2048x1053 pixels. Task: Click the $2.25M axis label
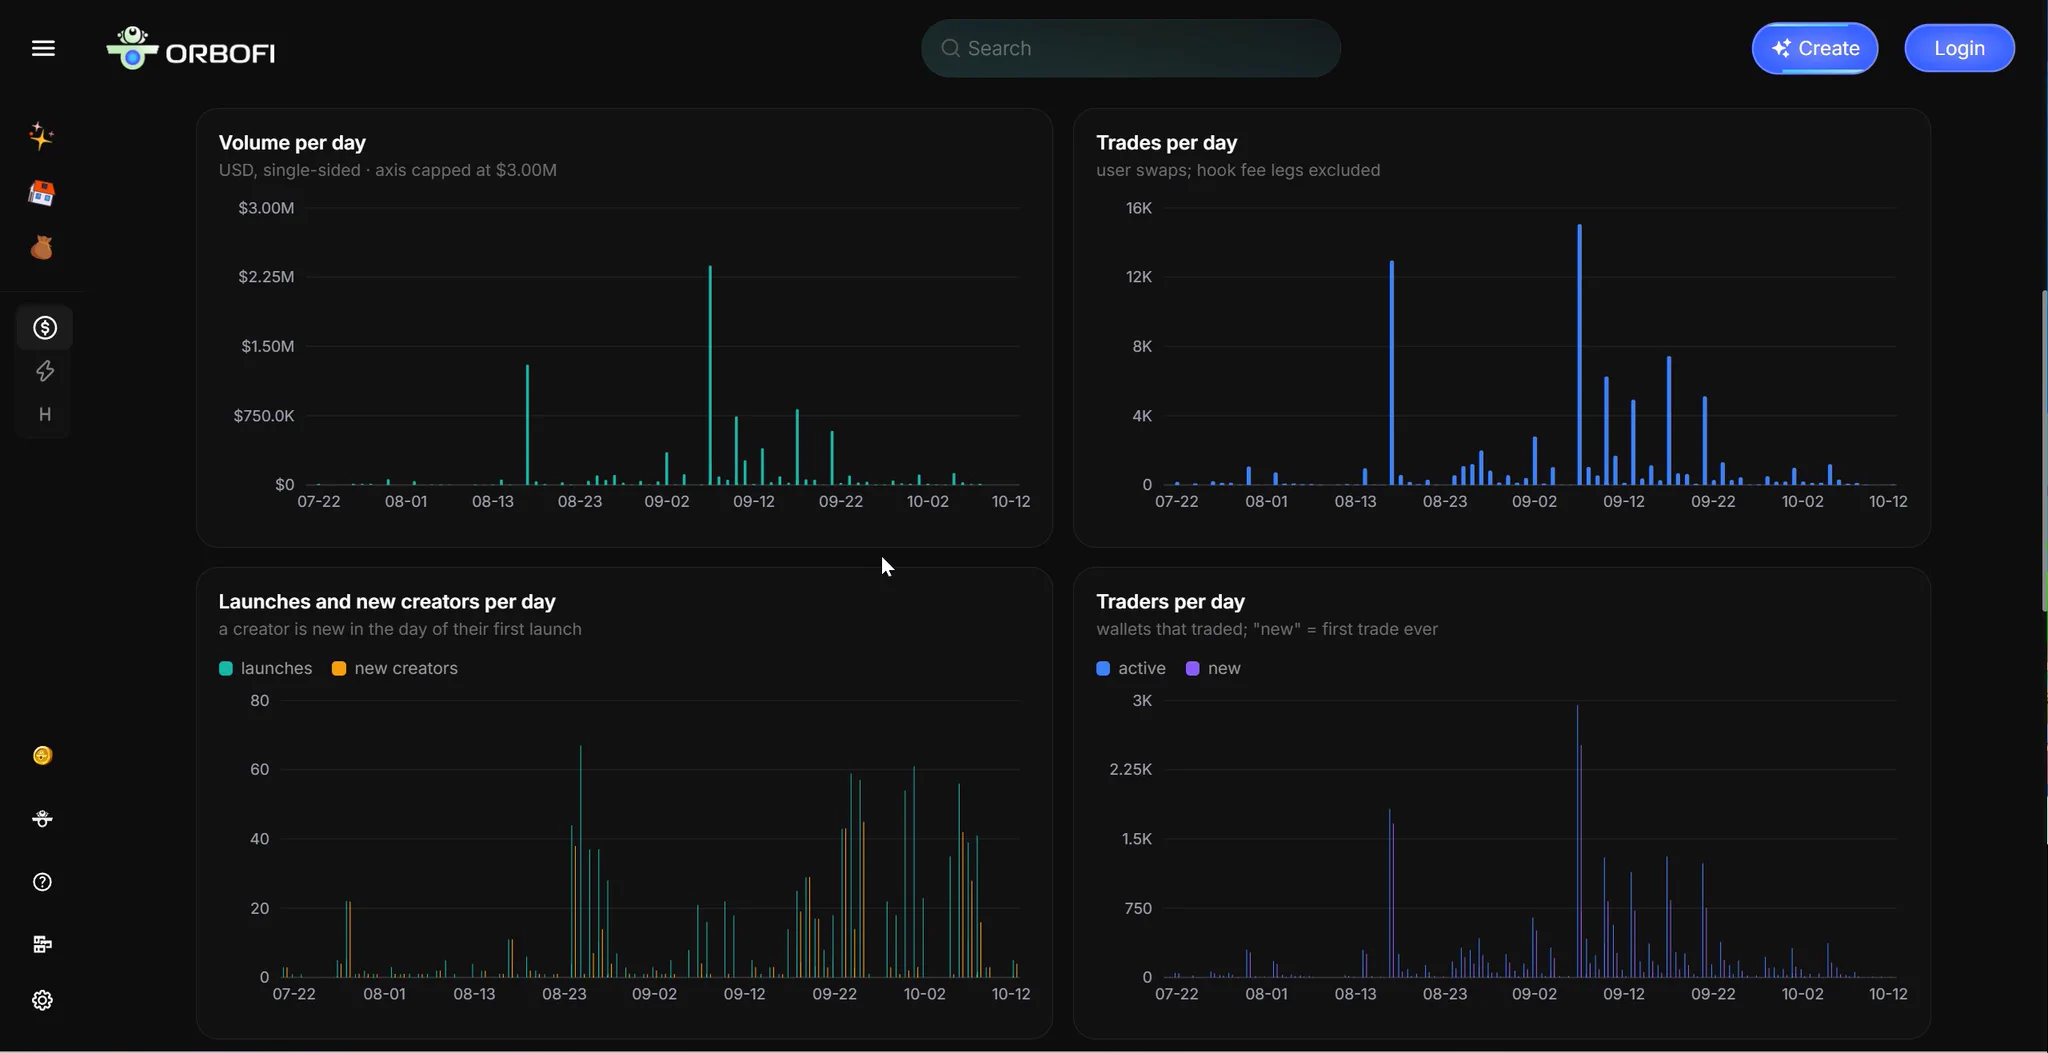tap(266, 276)
